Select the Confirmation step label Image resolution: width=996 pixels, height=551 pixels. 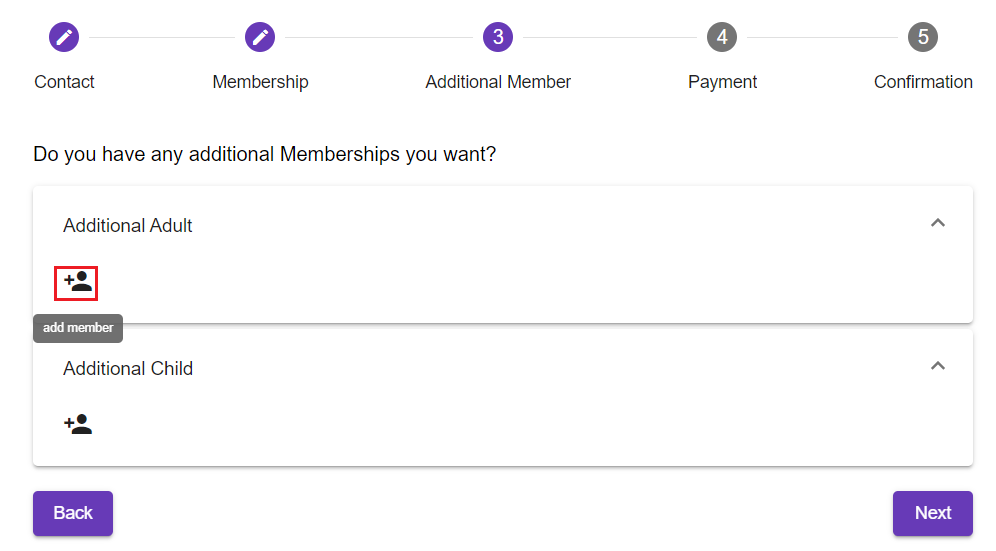[x=923, y=82]
